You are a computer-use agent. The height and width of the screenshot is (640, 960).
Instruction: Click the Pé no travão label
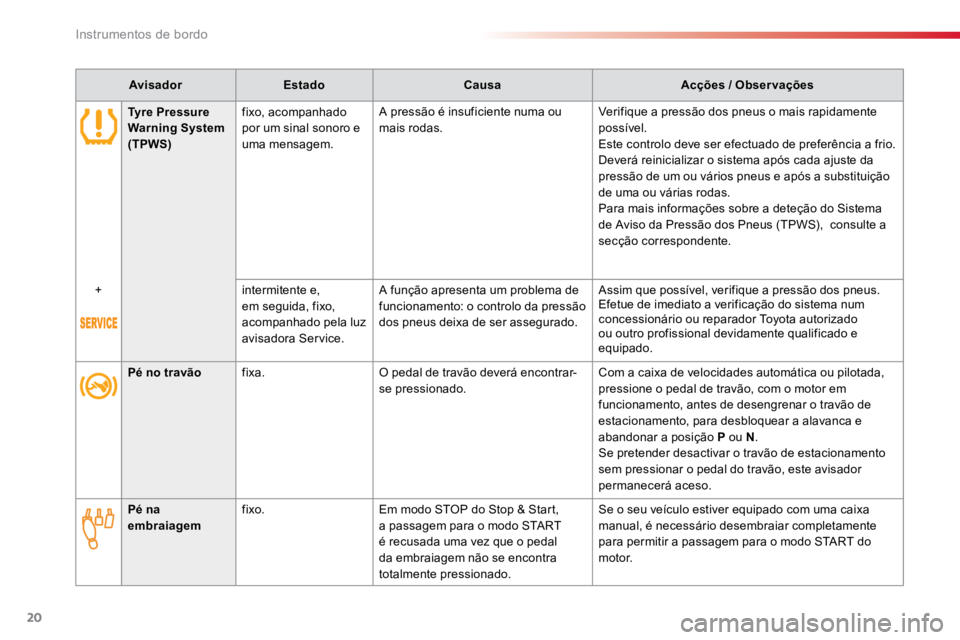pyautogui.click(x=164, y=372)
